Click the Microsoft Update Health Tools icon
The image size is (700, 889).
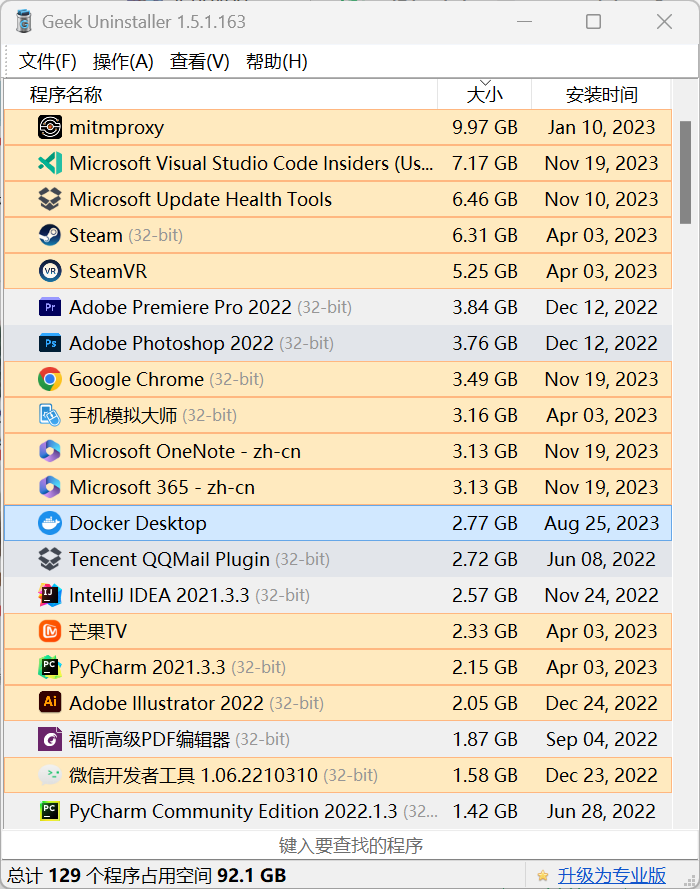click(x=50, y=199)
